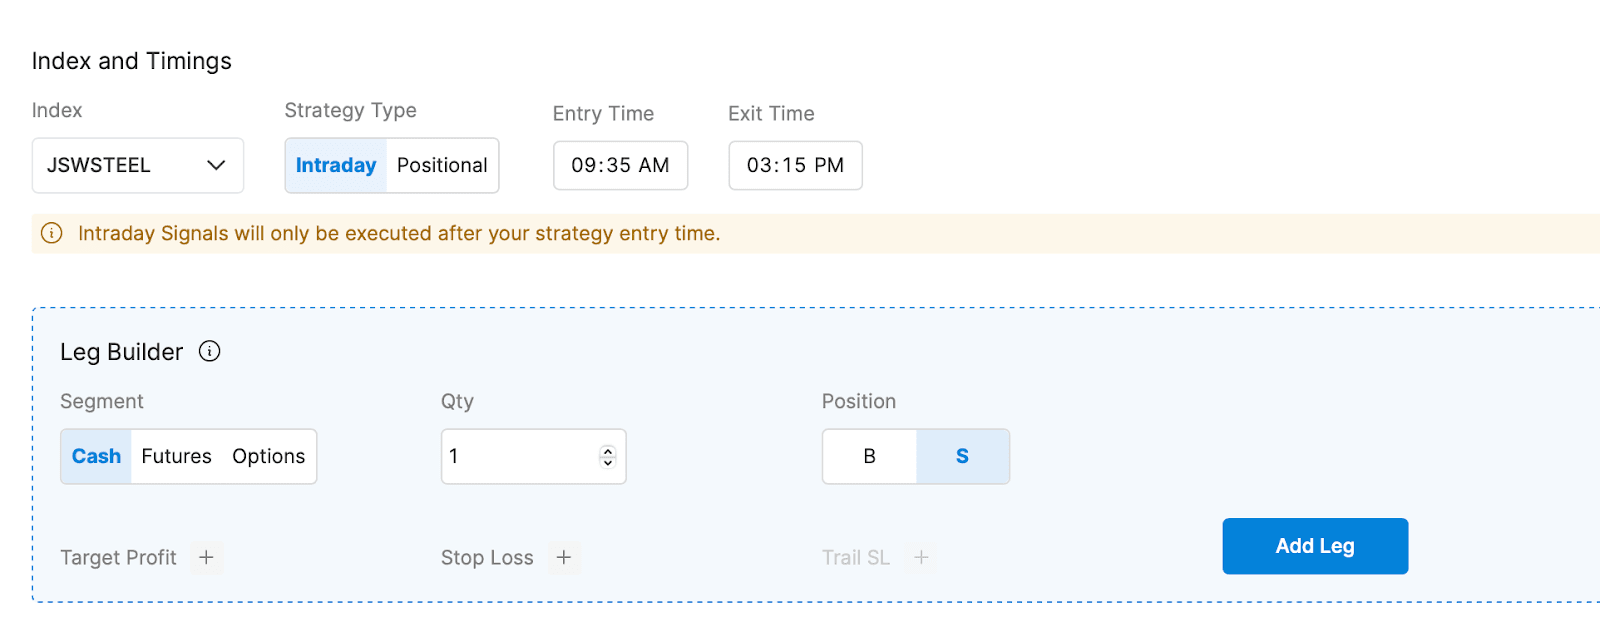Screen dimensions: 1600x622
Task: Switch to the Options segment
Action: (268, 456)
